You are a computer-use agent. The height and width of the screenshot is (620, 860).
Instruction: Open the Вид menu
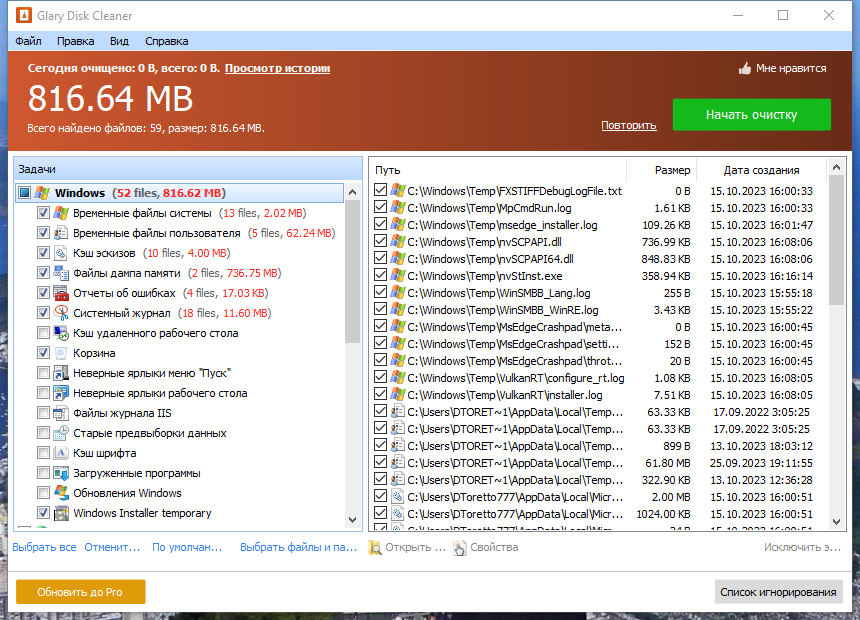pyautogui.click(x=119, y=41)
